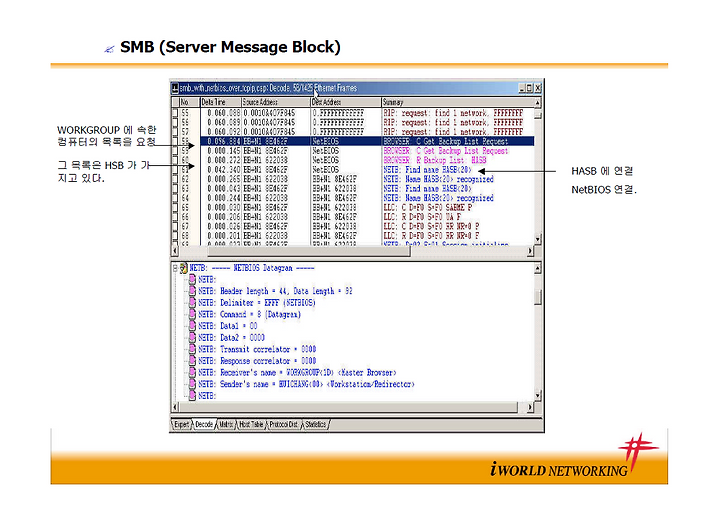
Task: Click the field icon beside Data1 = 00
Action: click(x=192, y=326)
